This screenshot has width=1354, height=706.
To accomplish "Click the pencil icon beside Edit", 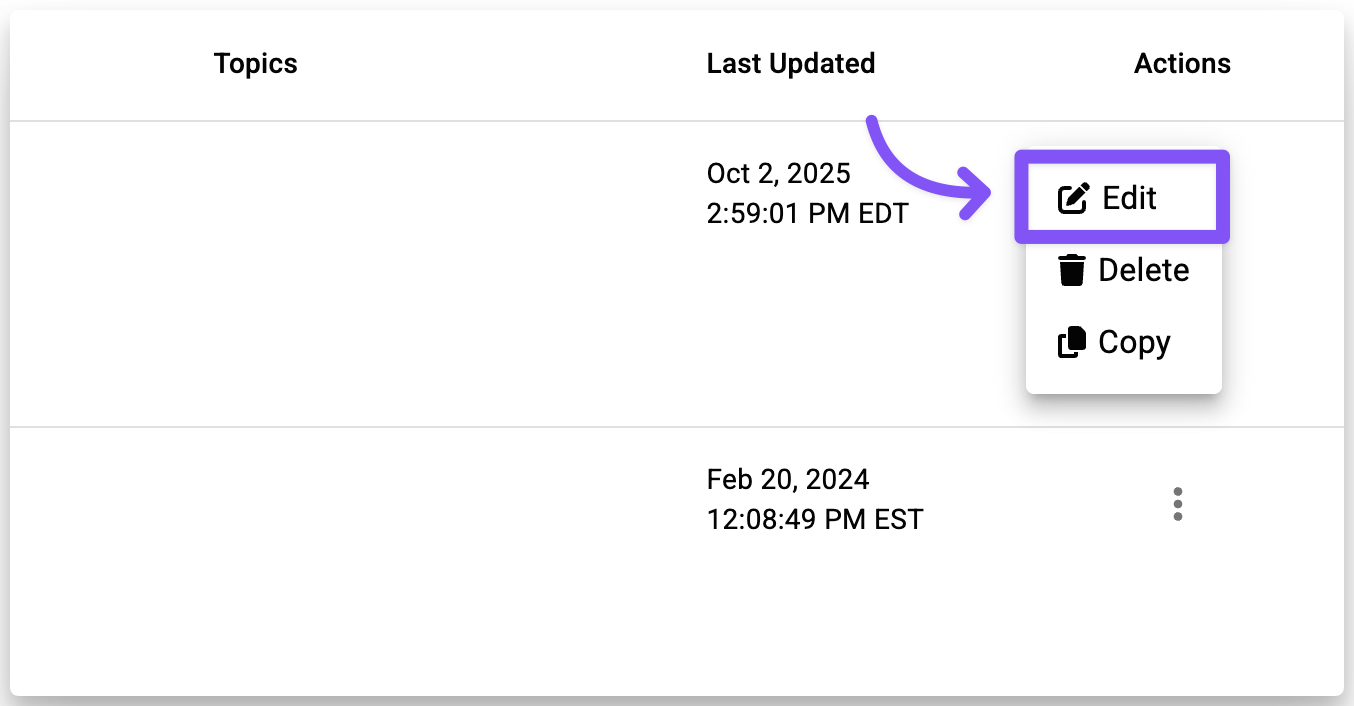I will [x=1073, y=199].
